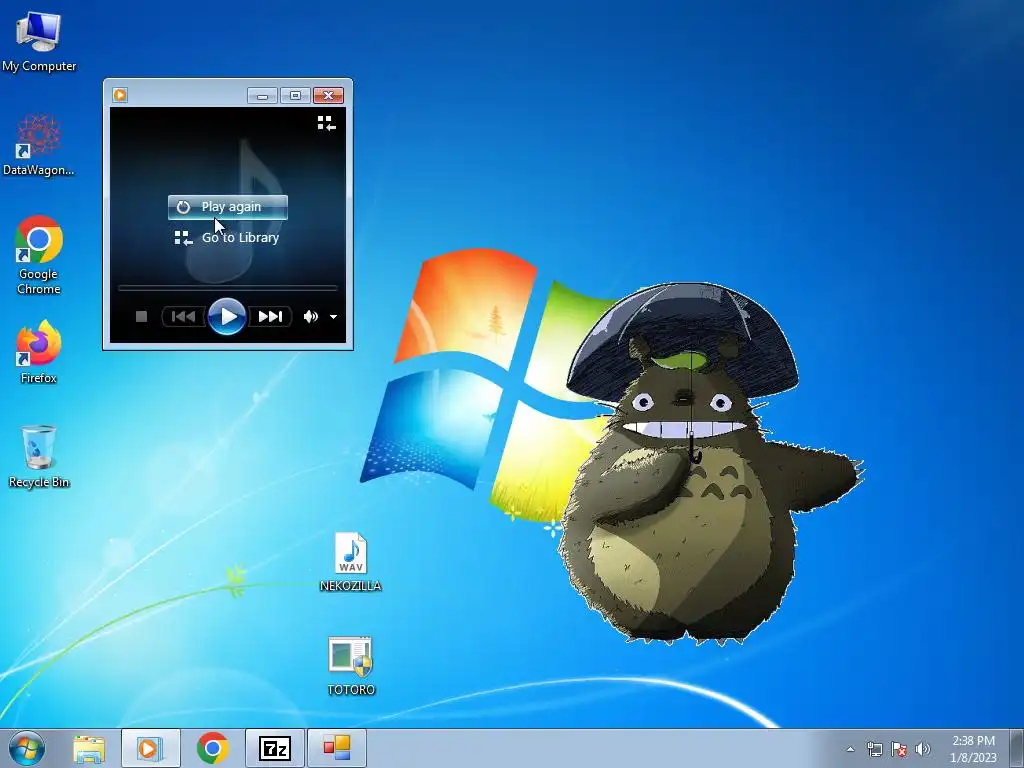Open Chrome from the taskbar
Image resolution: width=1024 pixels, height=768 pixels.
(212, 748)
